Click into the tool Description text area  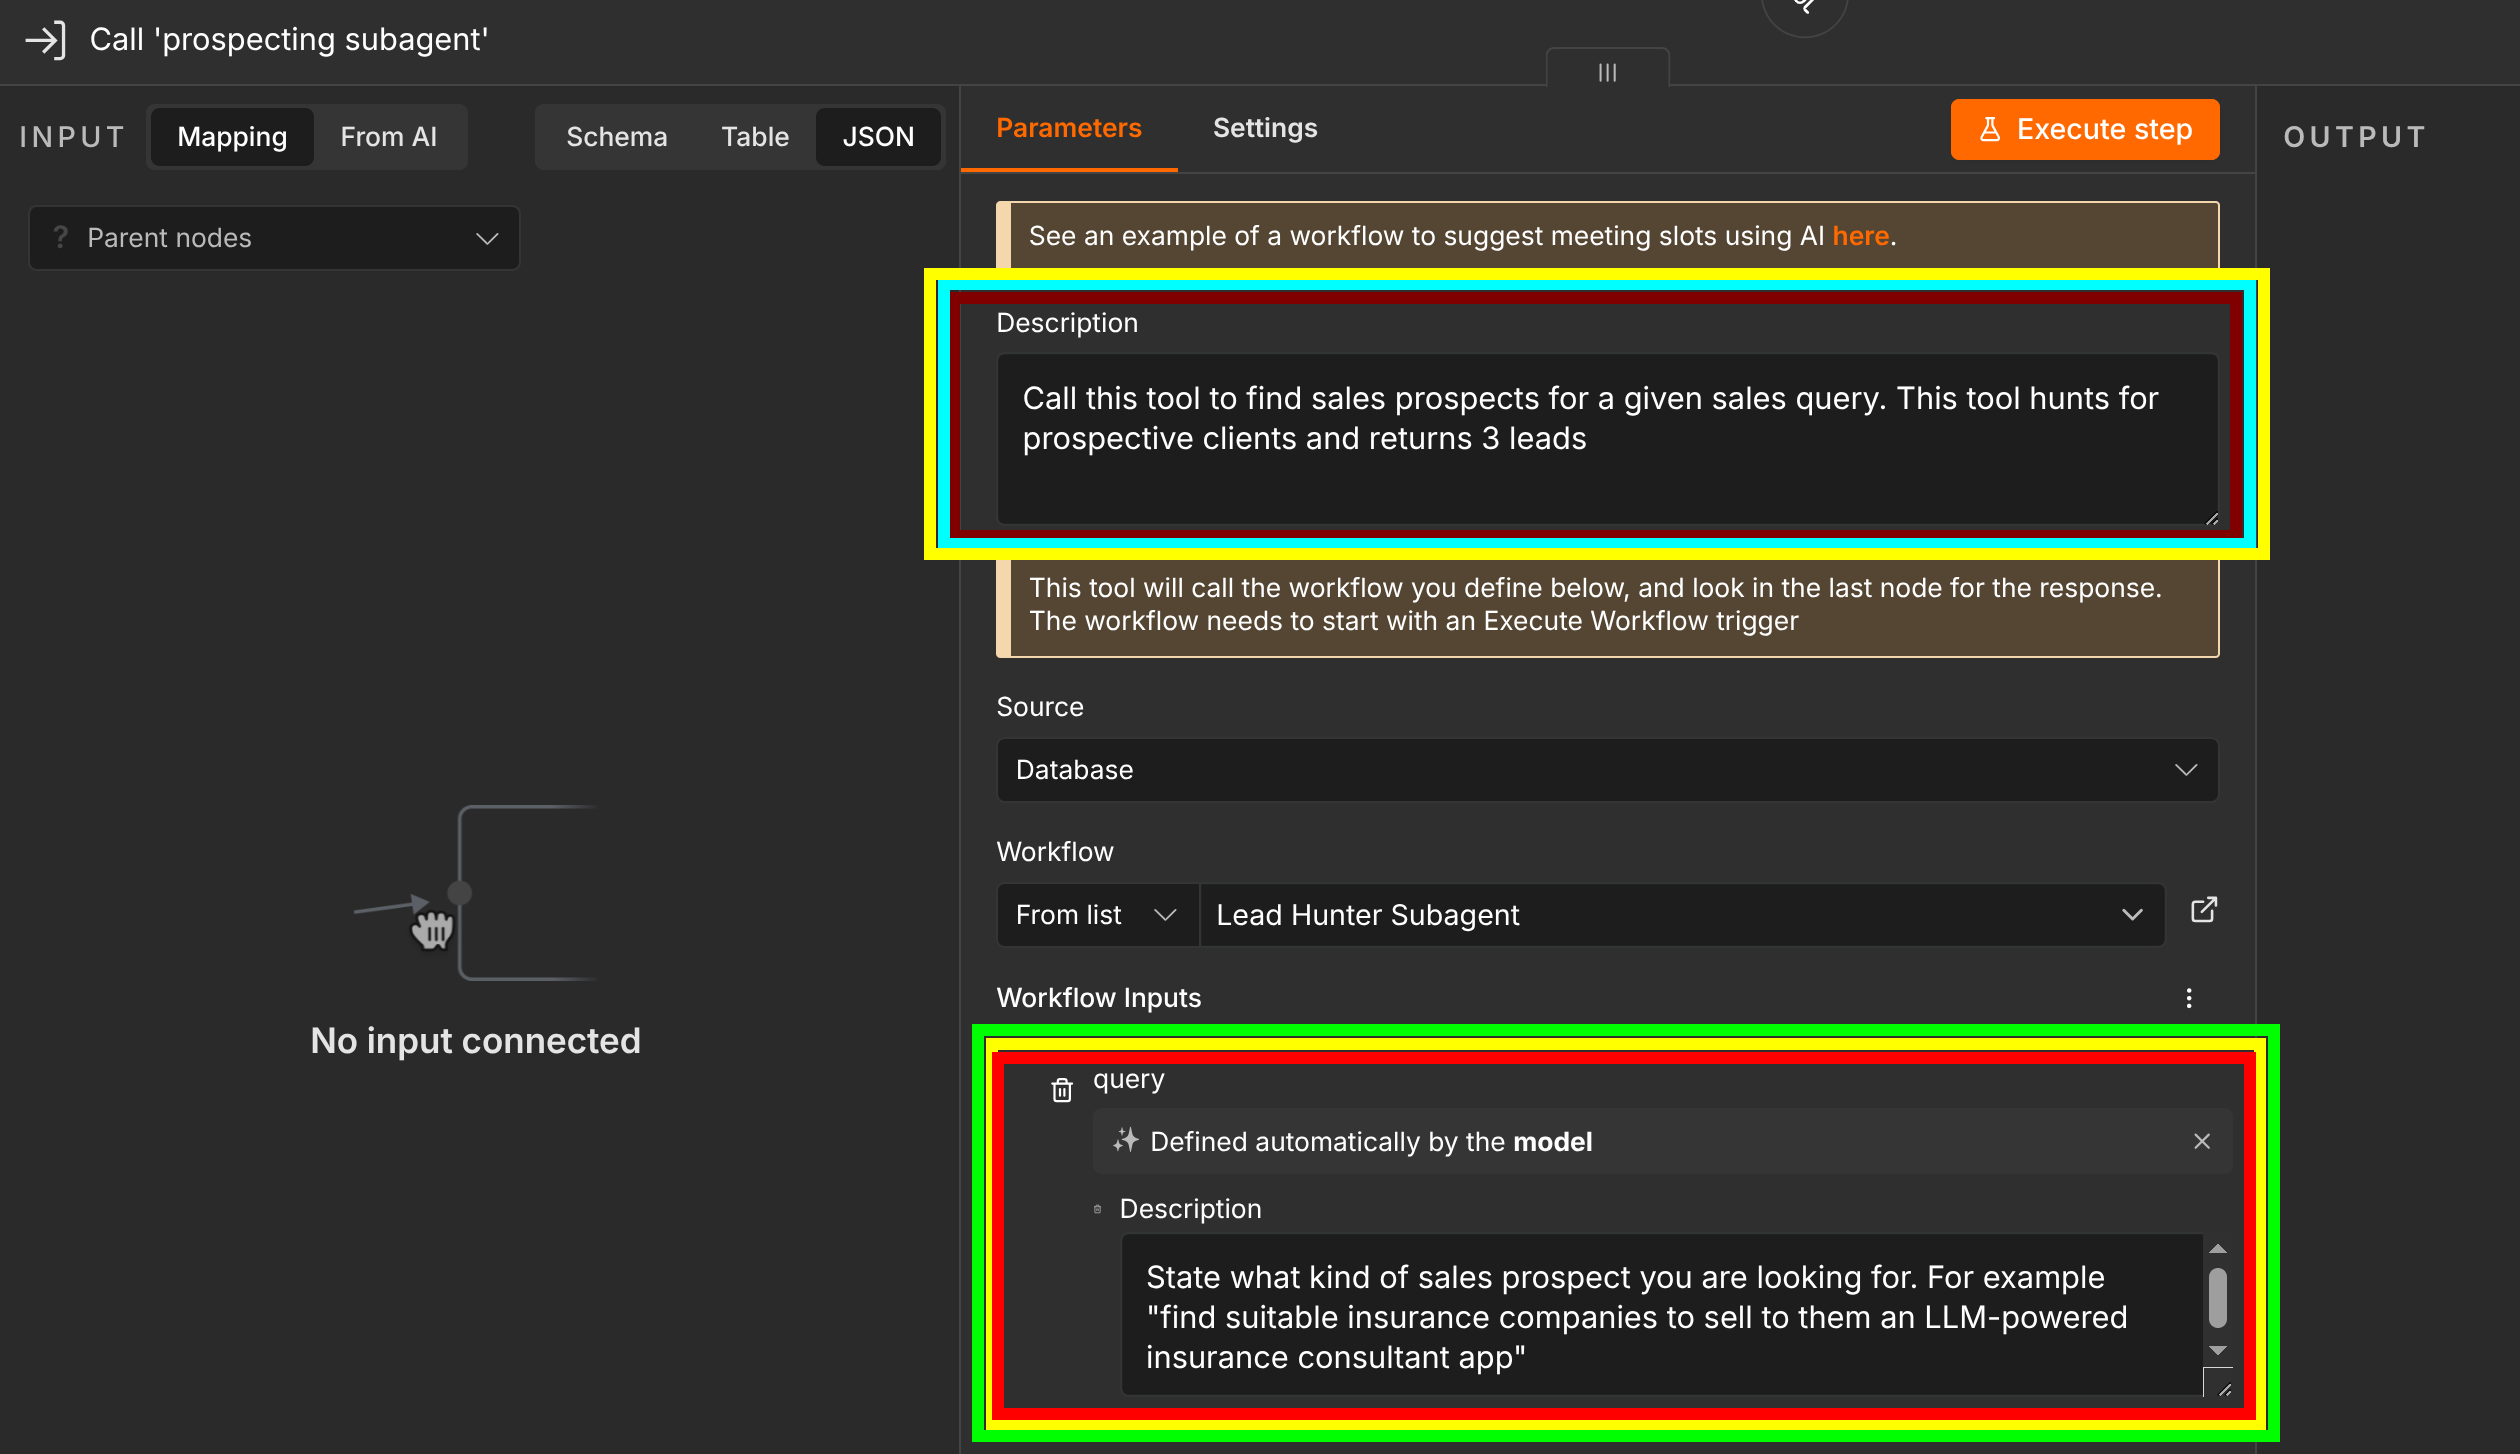(1607, 439)
